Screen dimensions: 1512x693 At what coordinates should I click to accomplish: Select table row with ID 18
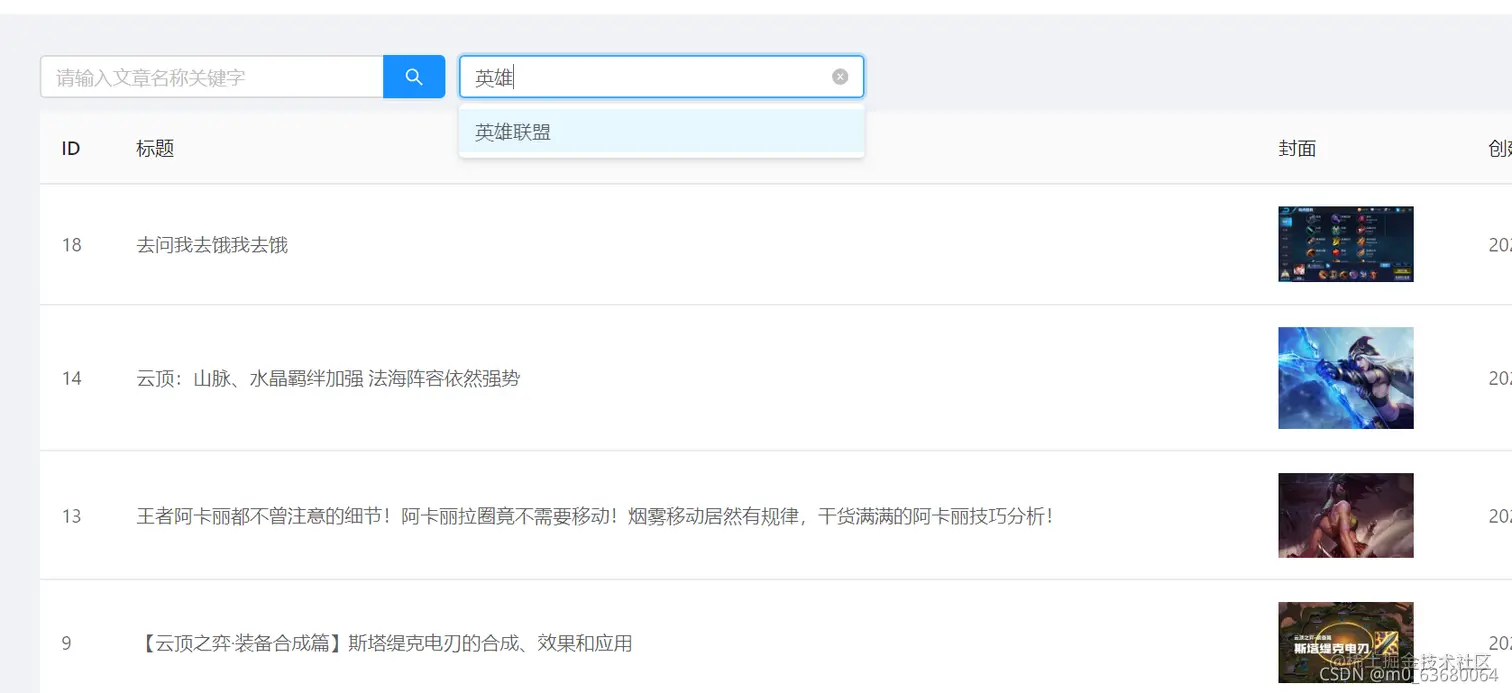(71, 244)
